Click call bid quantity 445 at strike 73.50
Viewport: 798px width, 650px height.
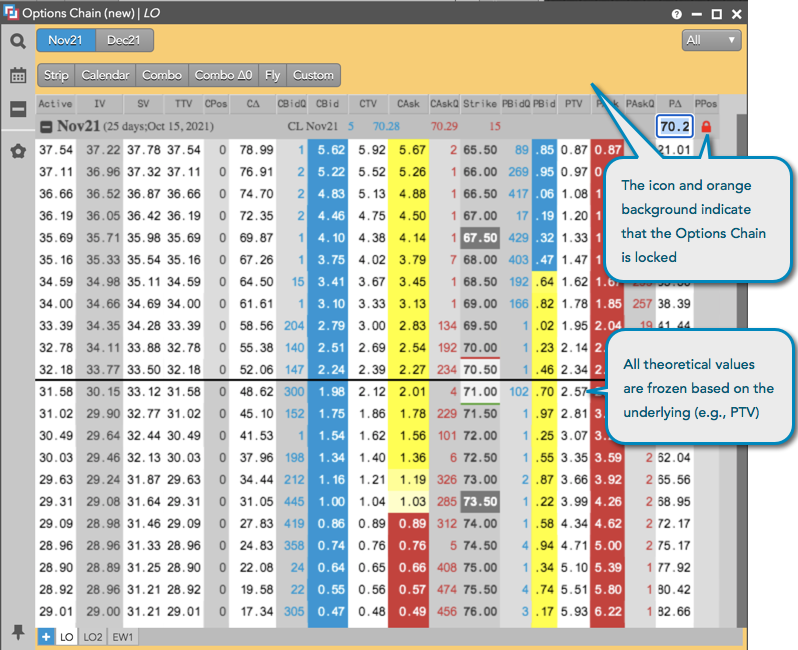(x=293, y=501)
